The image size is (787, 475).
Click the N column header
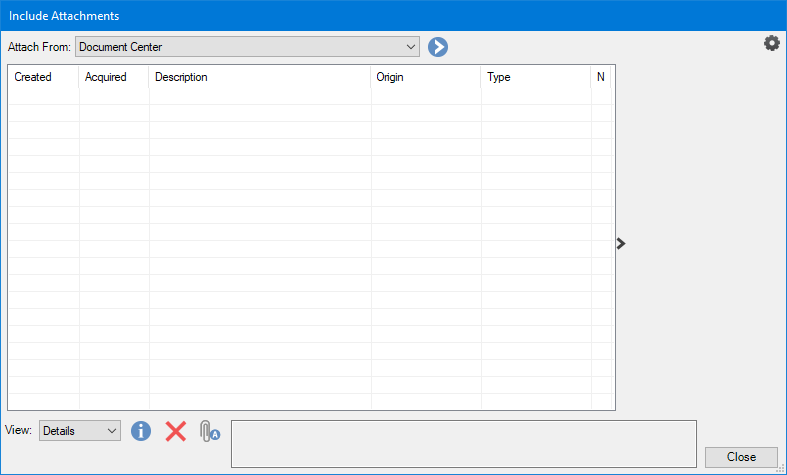coord(601,77)
